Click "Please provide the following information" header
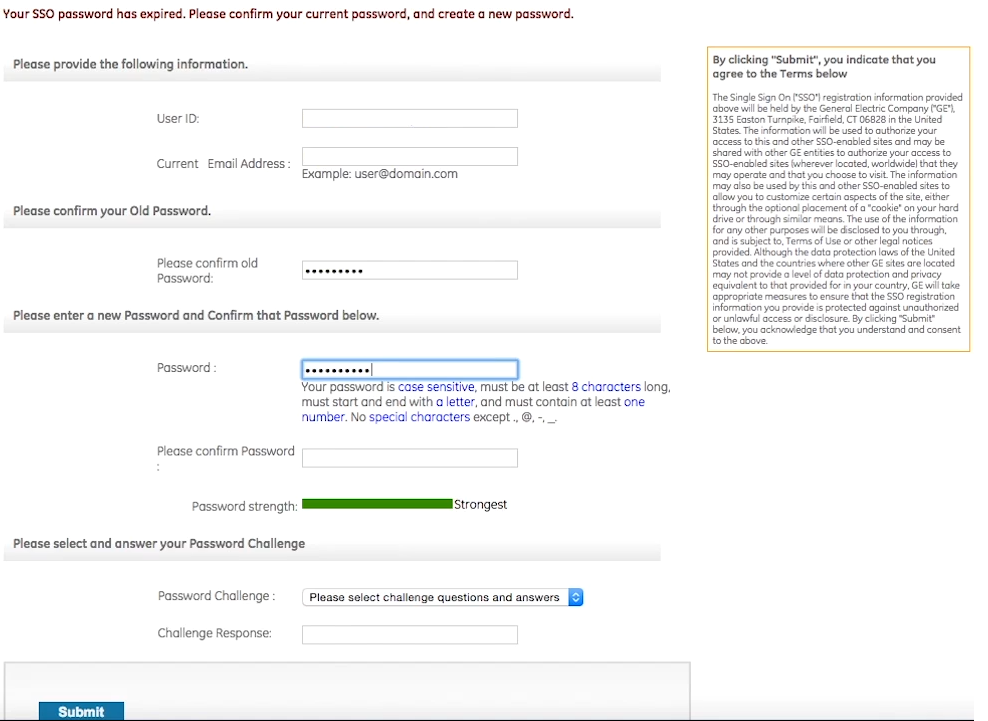The width and height of the screenshot is (988, 721). tap(130, 64)
